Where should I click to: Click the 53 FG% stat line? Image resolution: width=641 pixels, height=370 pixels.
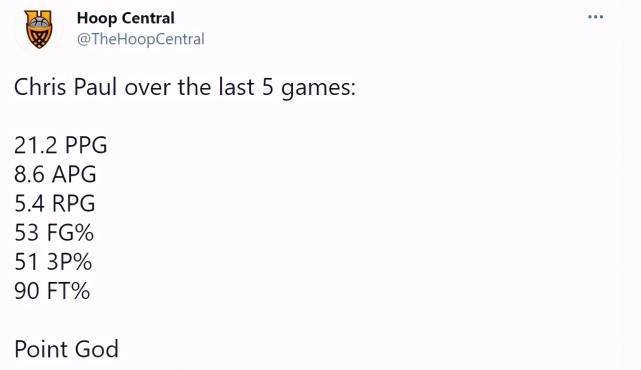tap(54, 233)
